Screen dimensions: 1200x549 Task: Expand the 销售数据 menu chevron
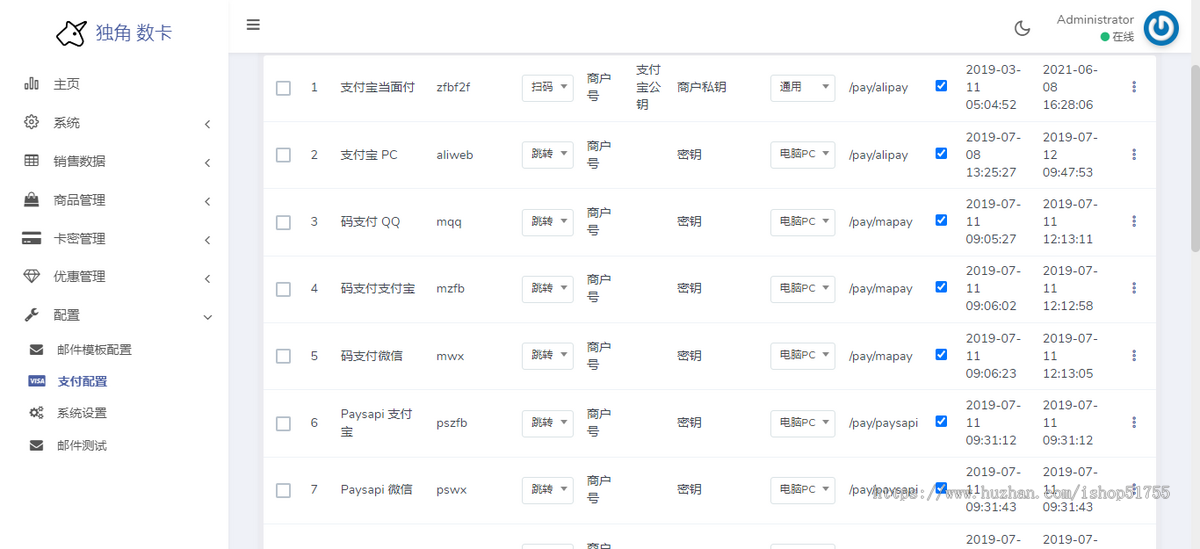pyautogui.click(x=207, y=163)
